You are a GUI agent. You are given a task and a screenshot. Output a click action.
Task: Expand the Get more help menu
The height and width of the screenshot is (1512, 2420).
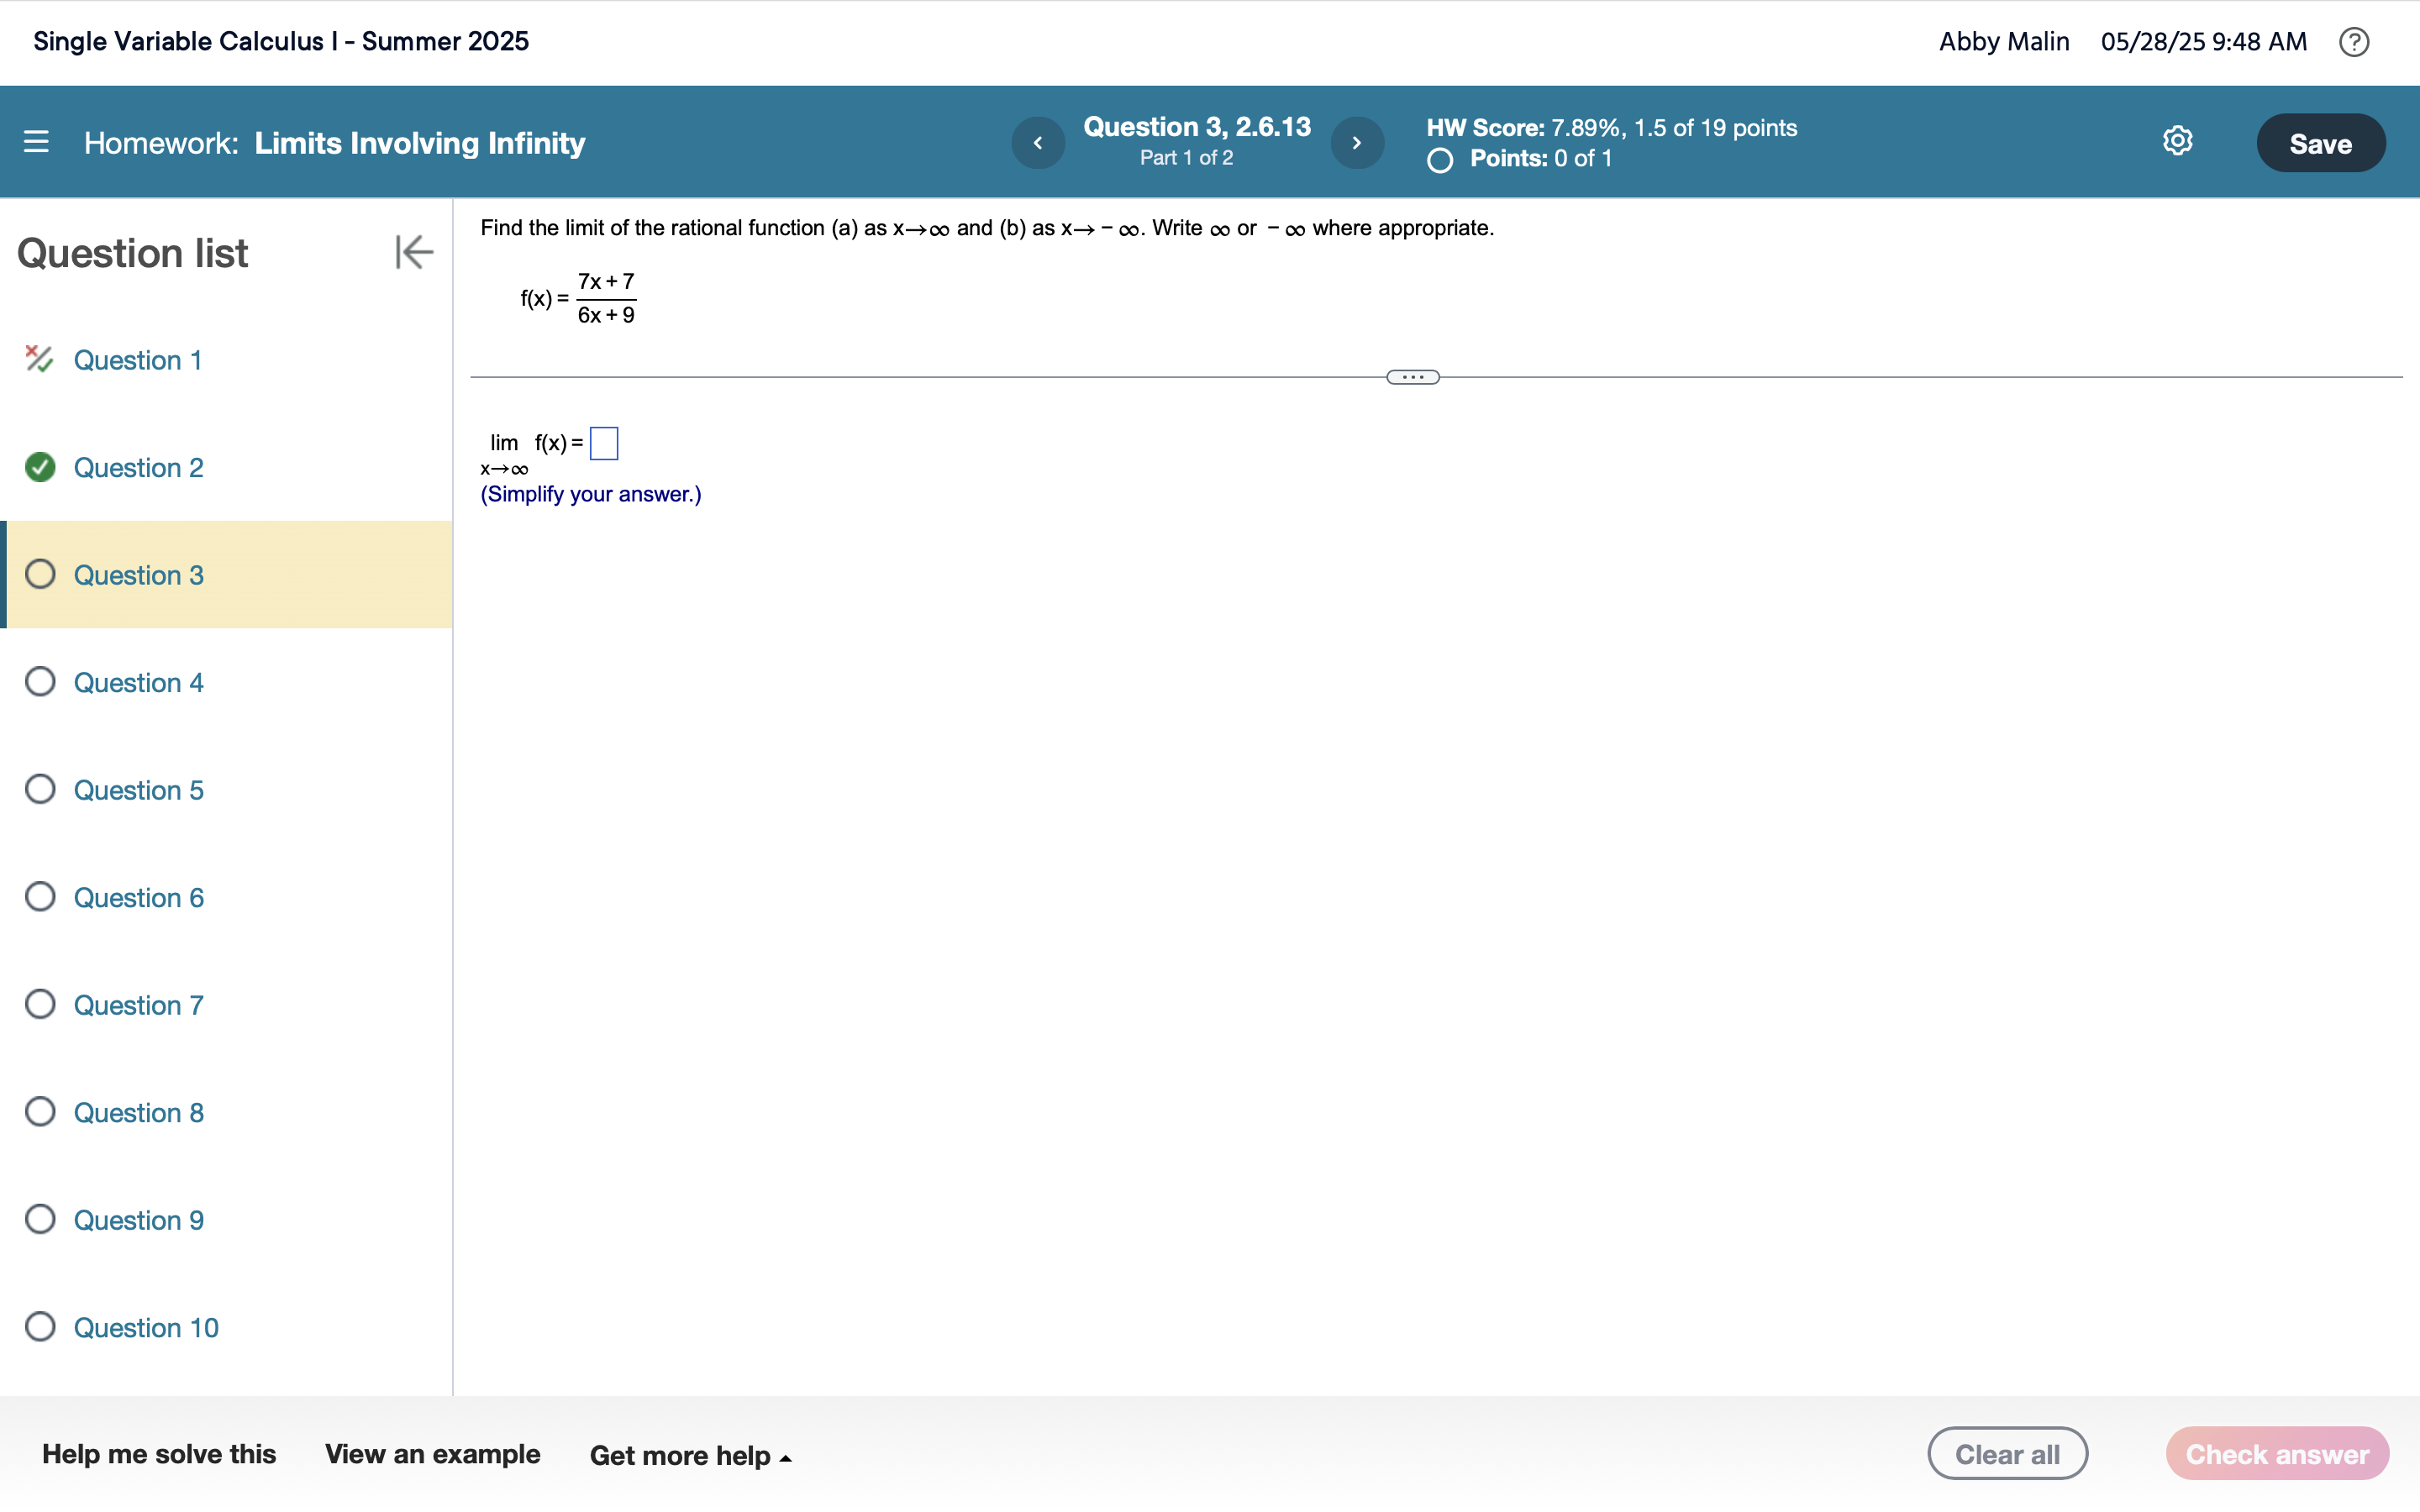tap(690, 1455)
